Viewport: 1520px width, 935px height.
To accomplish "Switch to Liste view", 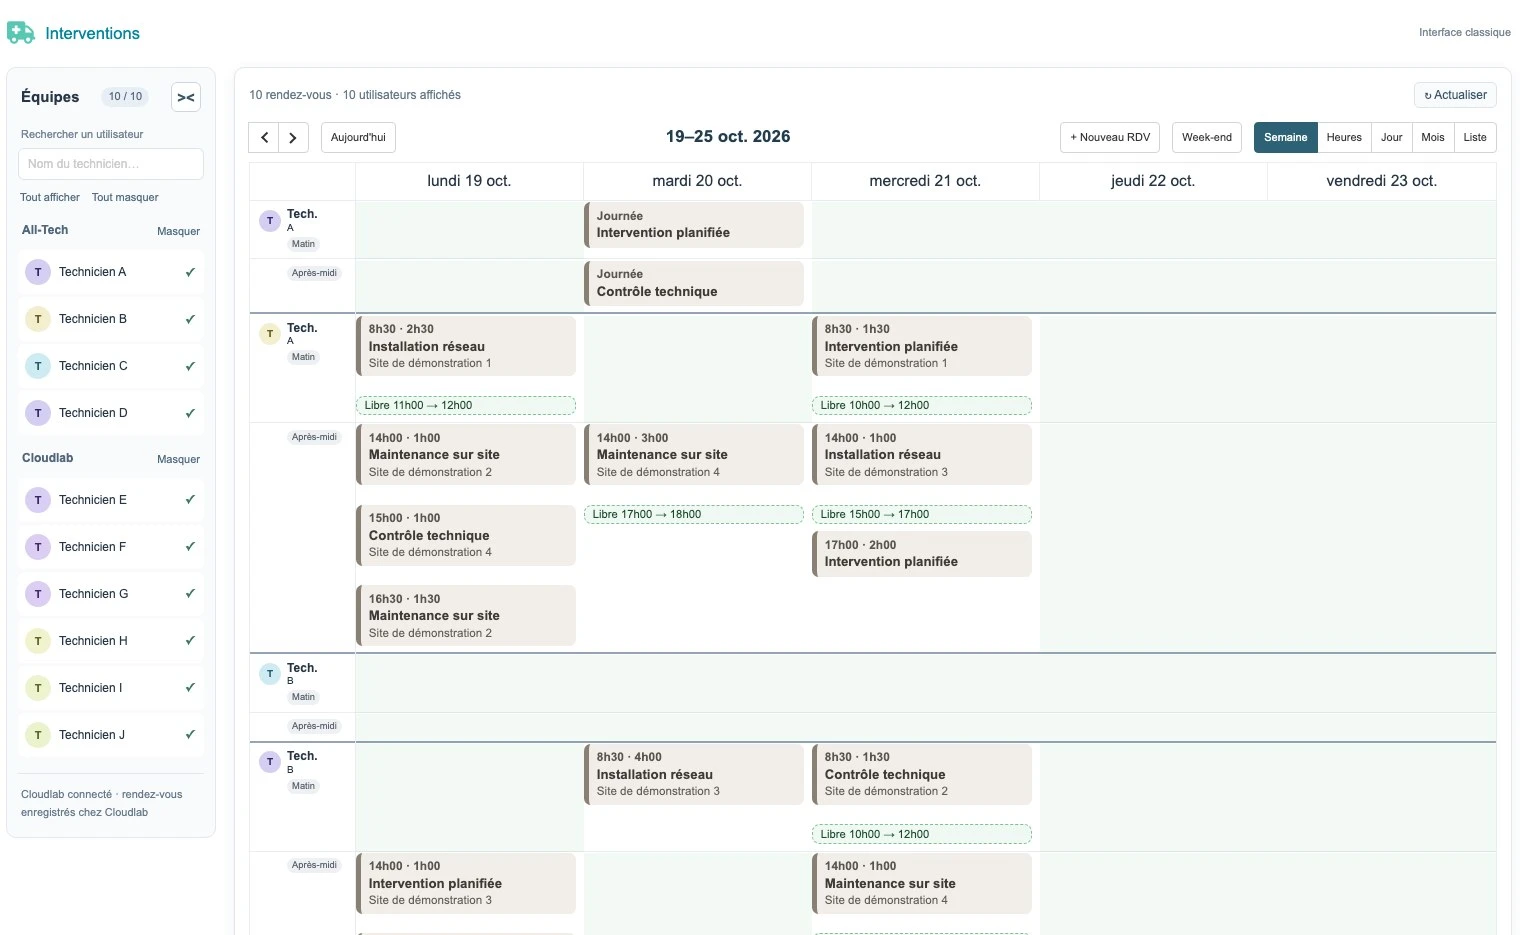I will 1475,137.
